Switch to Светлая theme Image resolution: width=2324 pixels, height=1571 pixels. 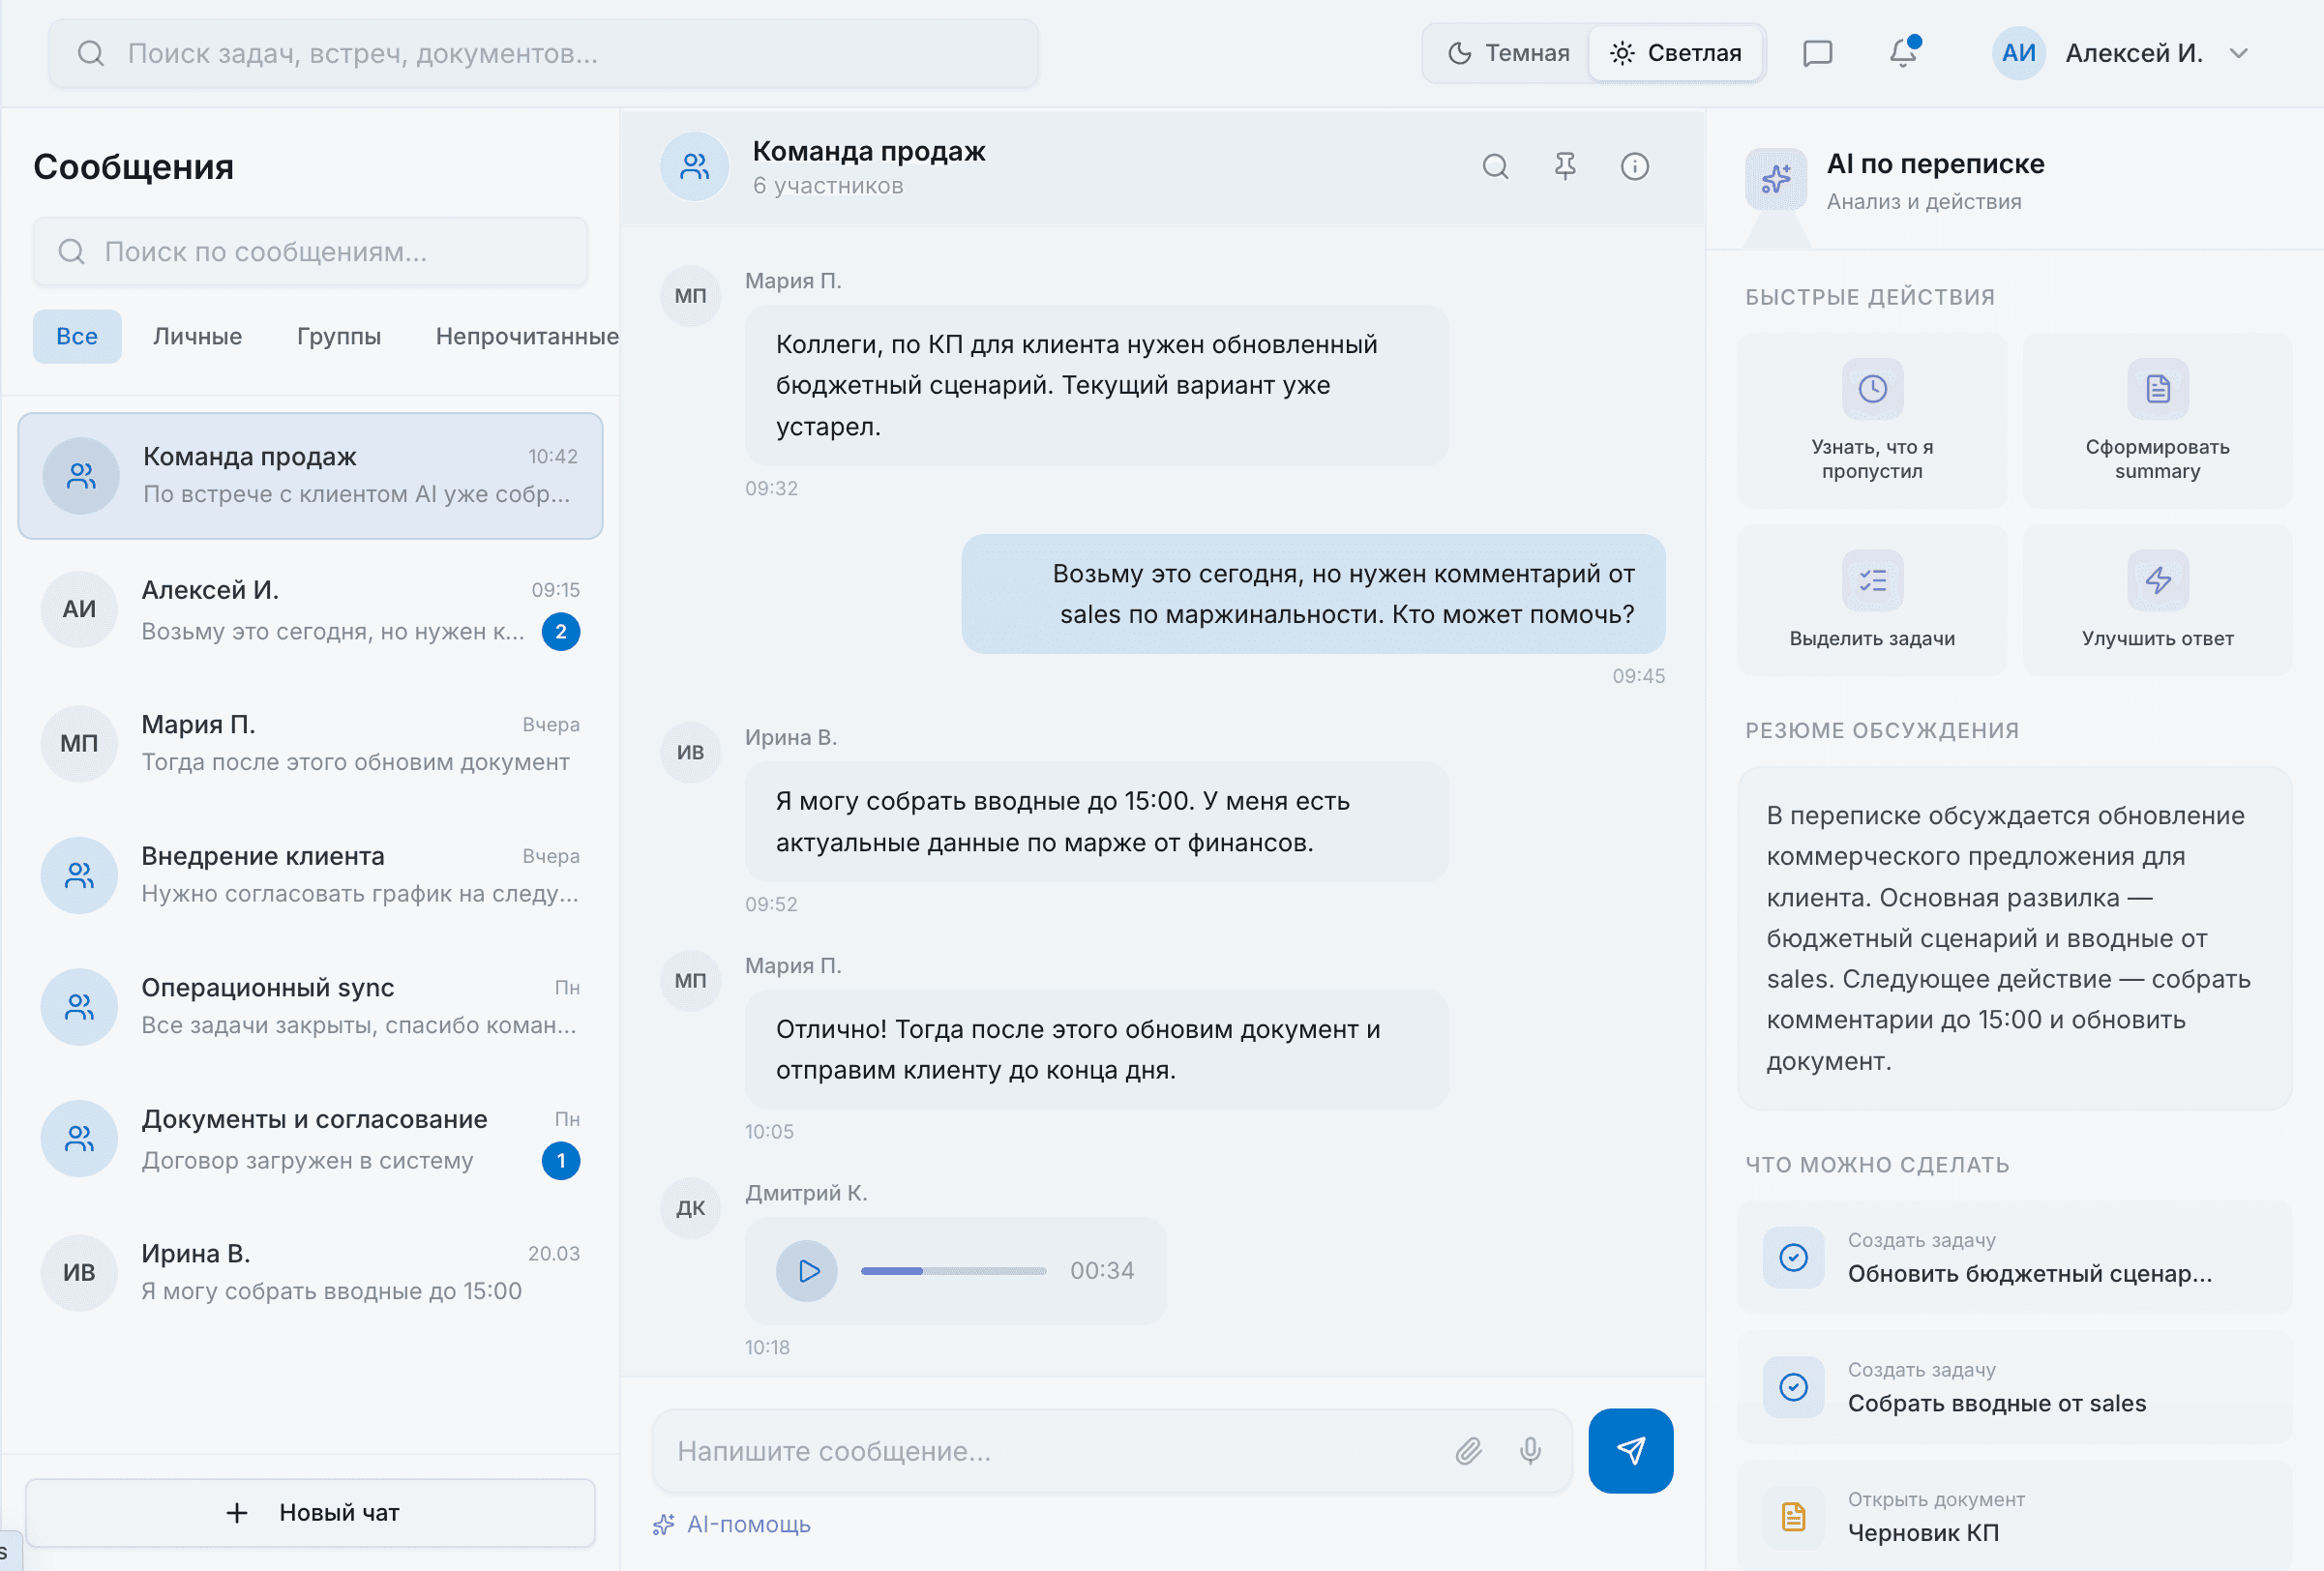click(x=1676, y=52)
